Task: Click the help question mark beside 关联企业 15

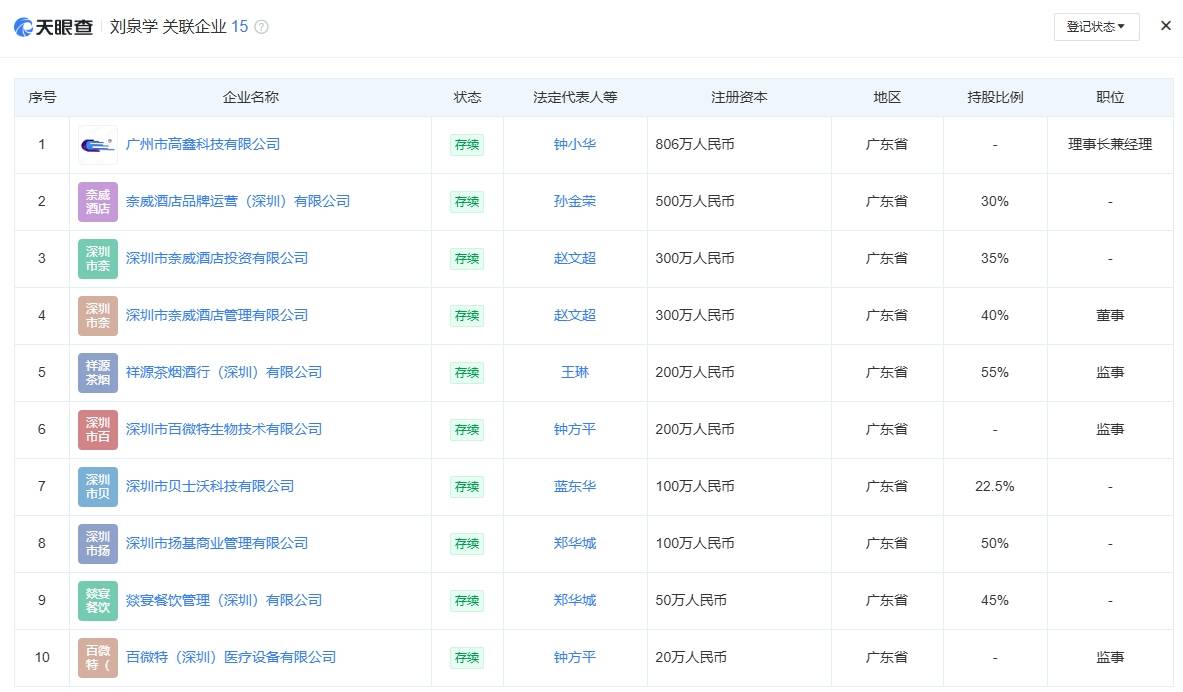Action: [x=262, y=27]
